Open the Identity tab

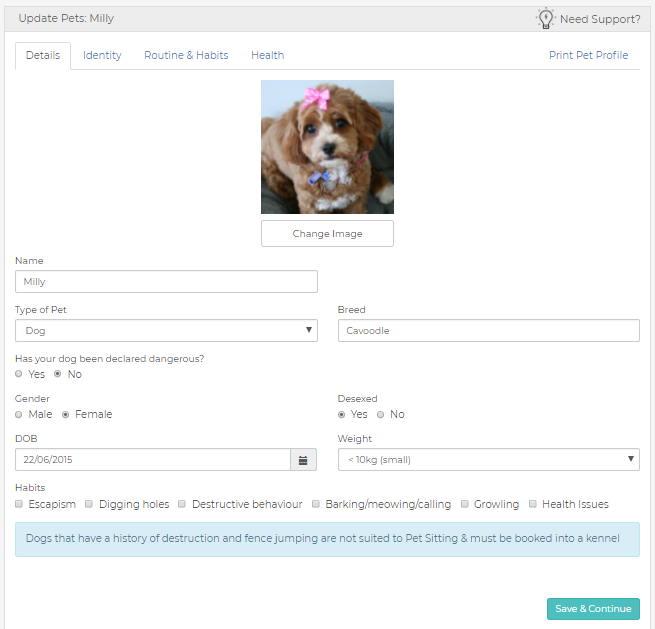pyautogui.click(x=102, y=55)
